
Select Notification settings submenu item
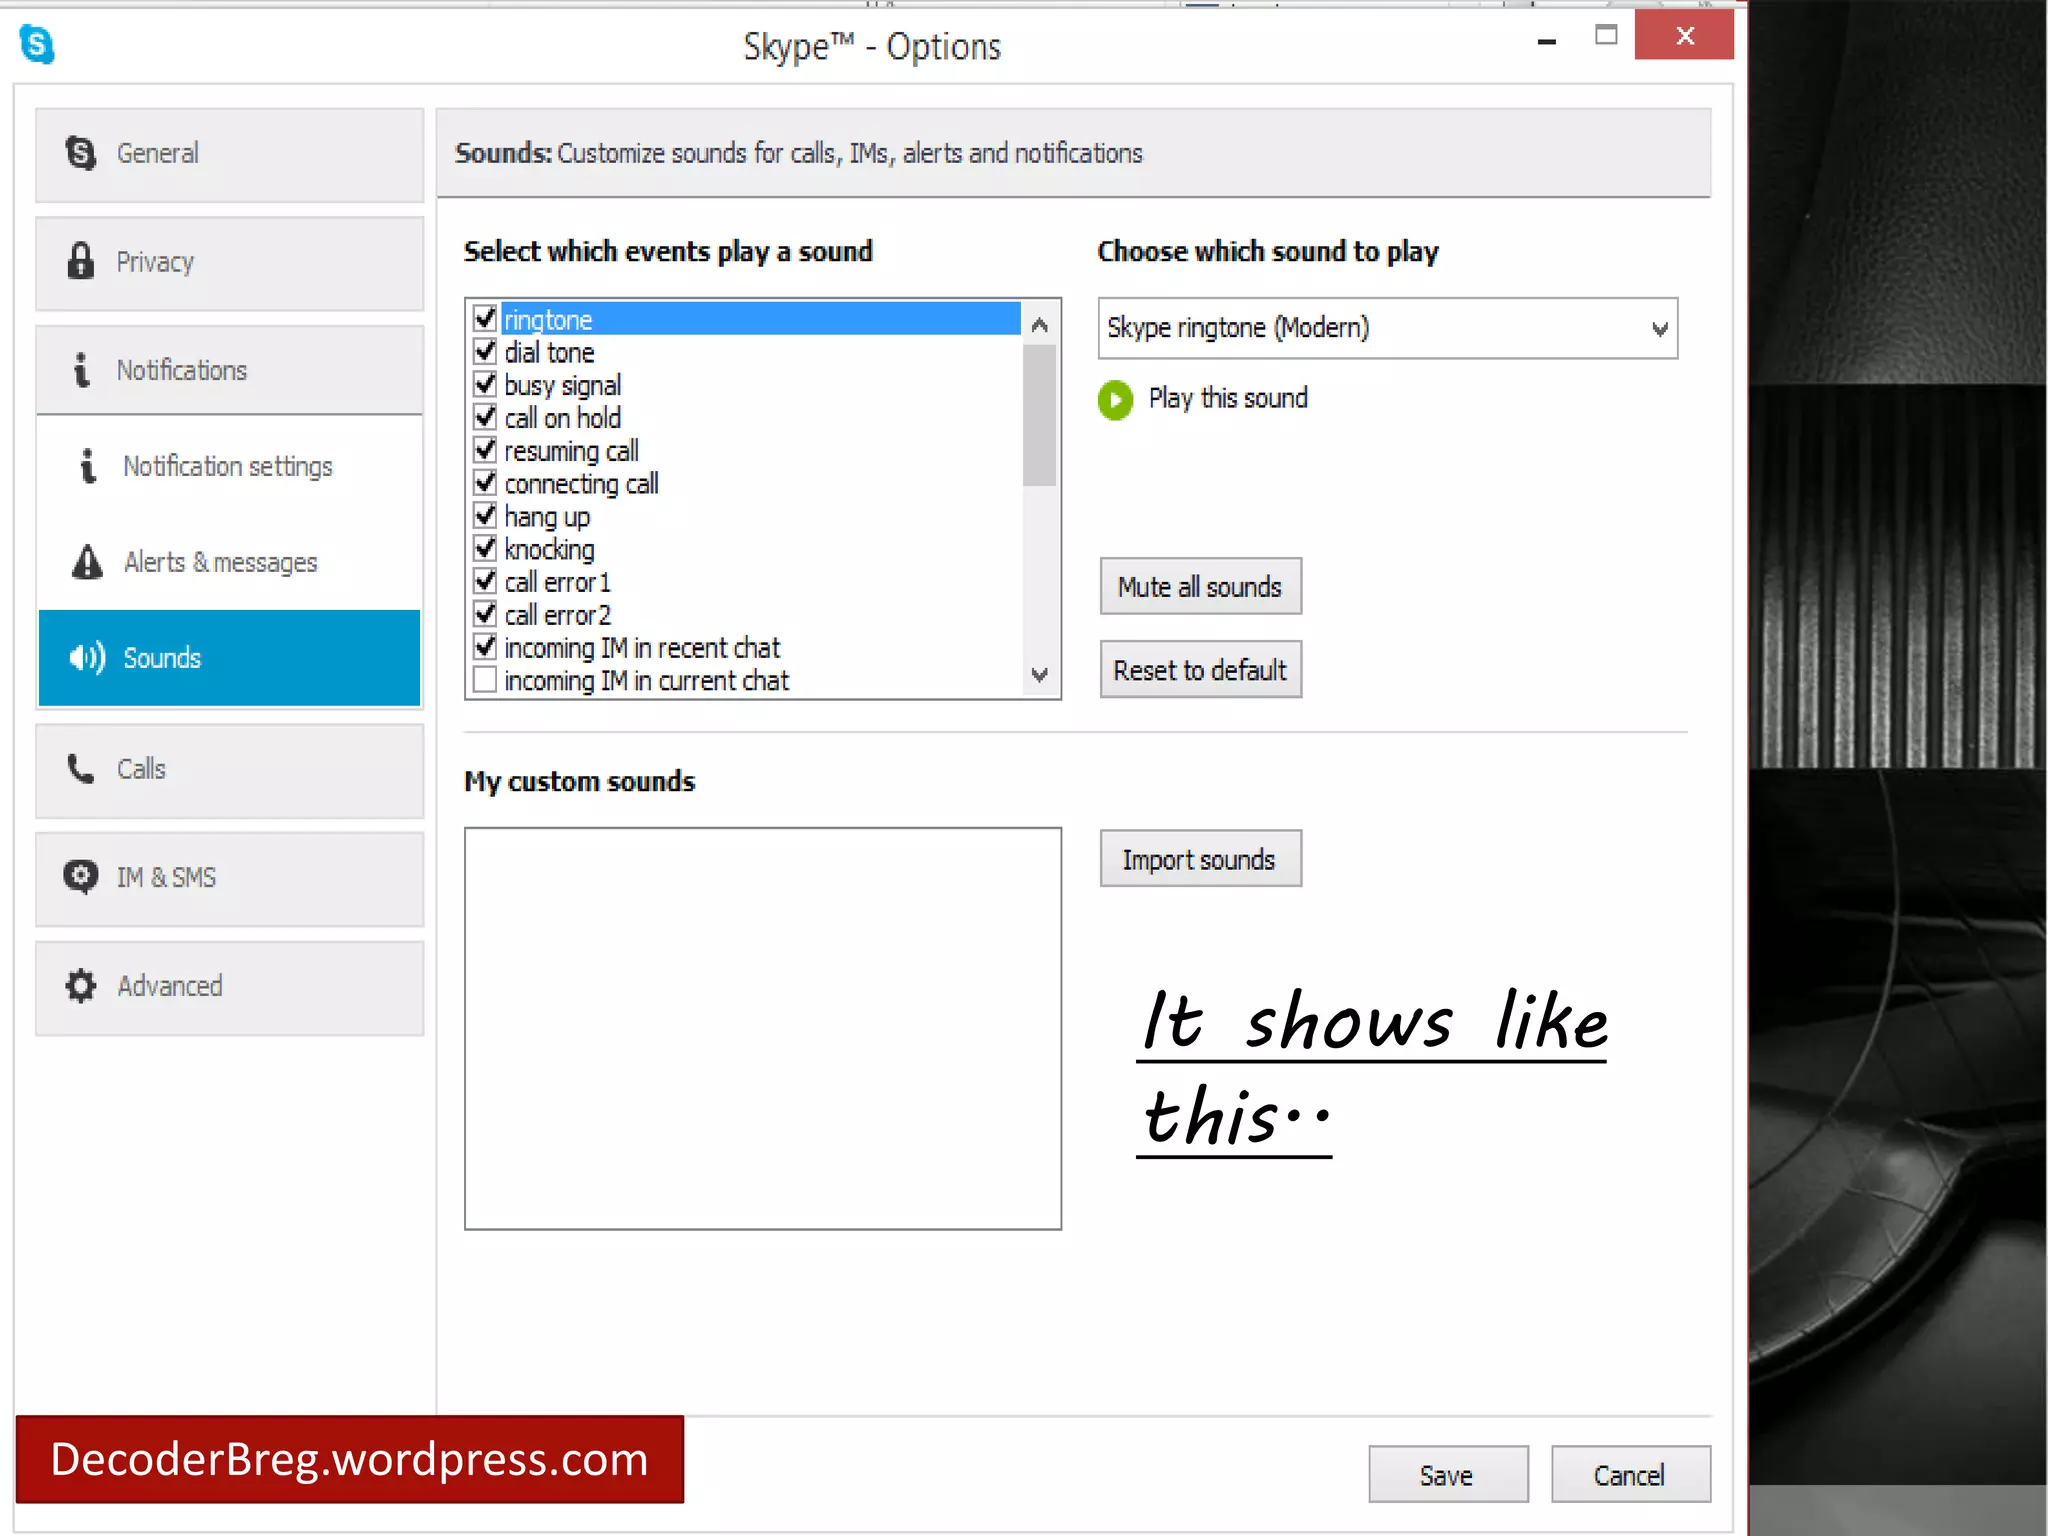coord(230,466)
